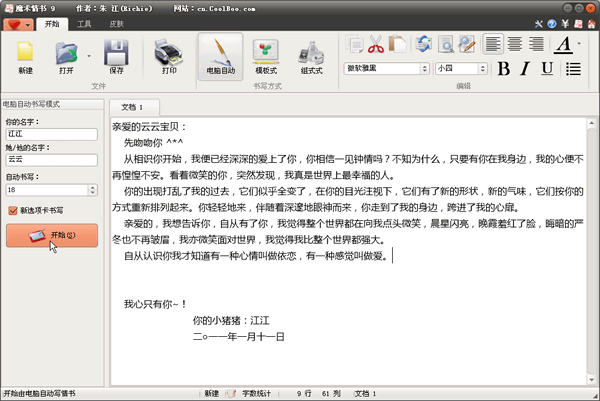Toggle center text alignment
This screenshot has height=401, width=600.
point(515,44)
